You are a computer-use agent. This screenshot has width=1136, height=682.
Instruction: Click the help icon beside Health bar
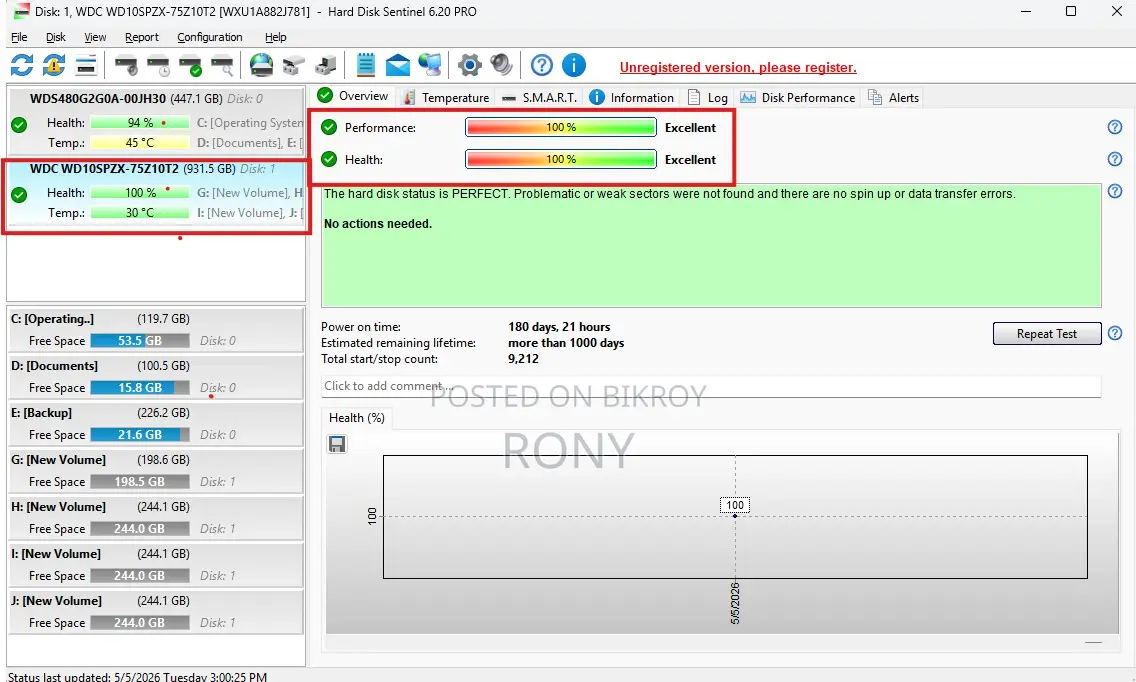(1115, 159)
